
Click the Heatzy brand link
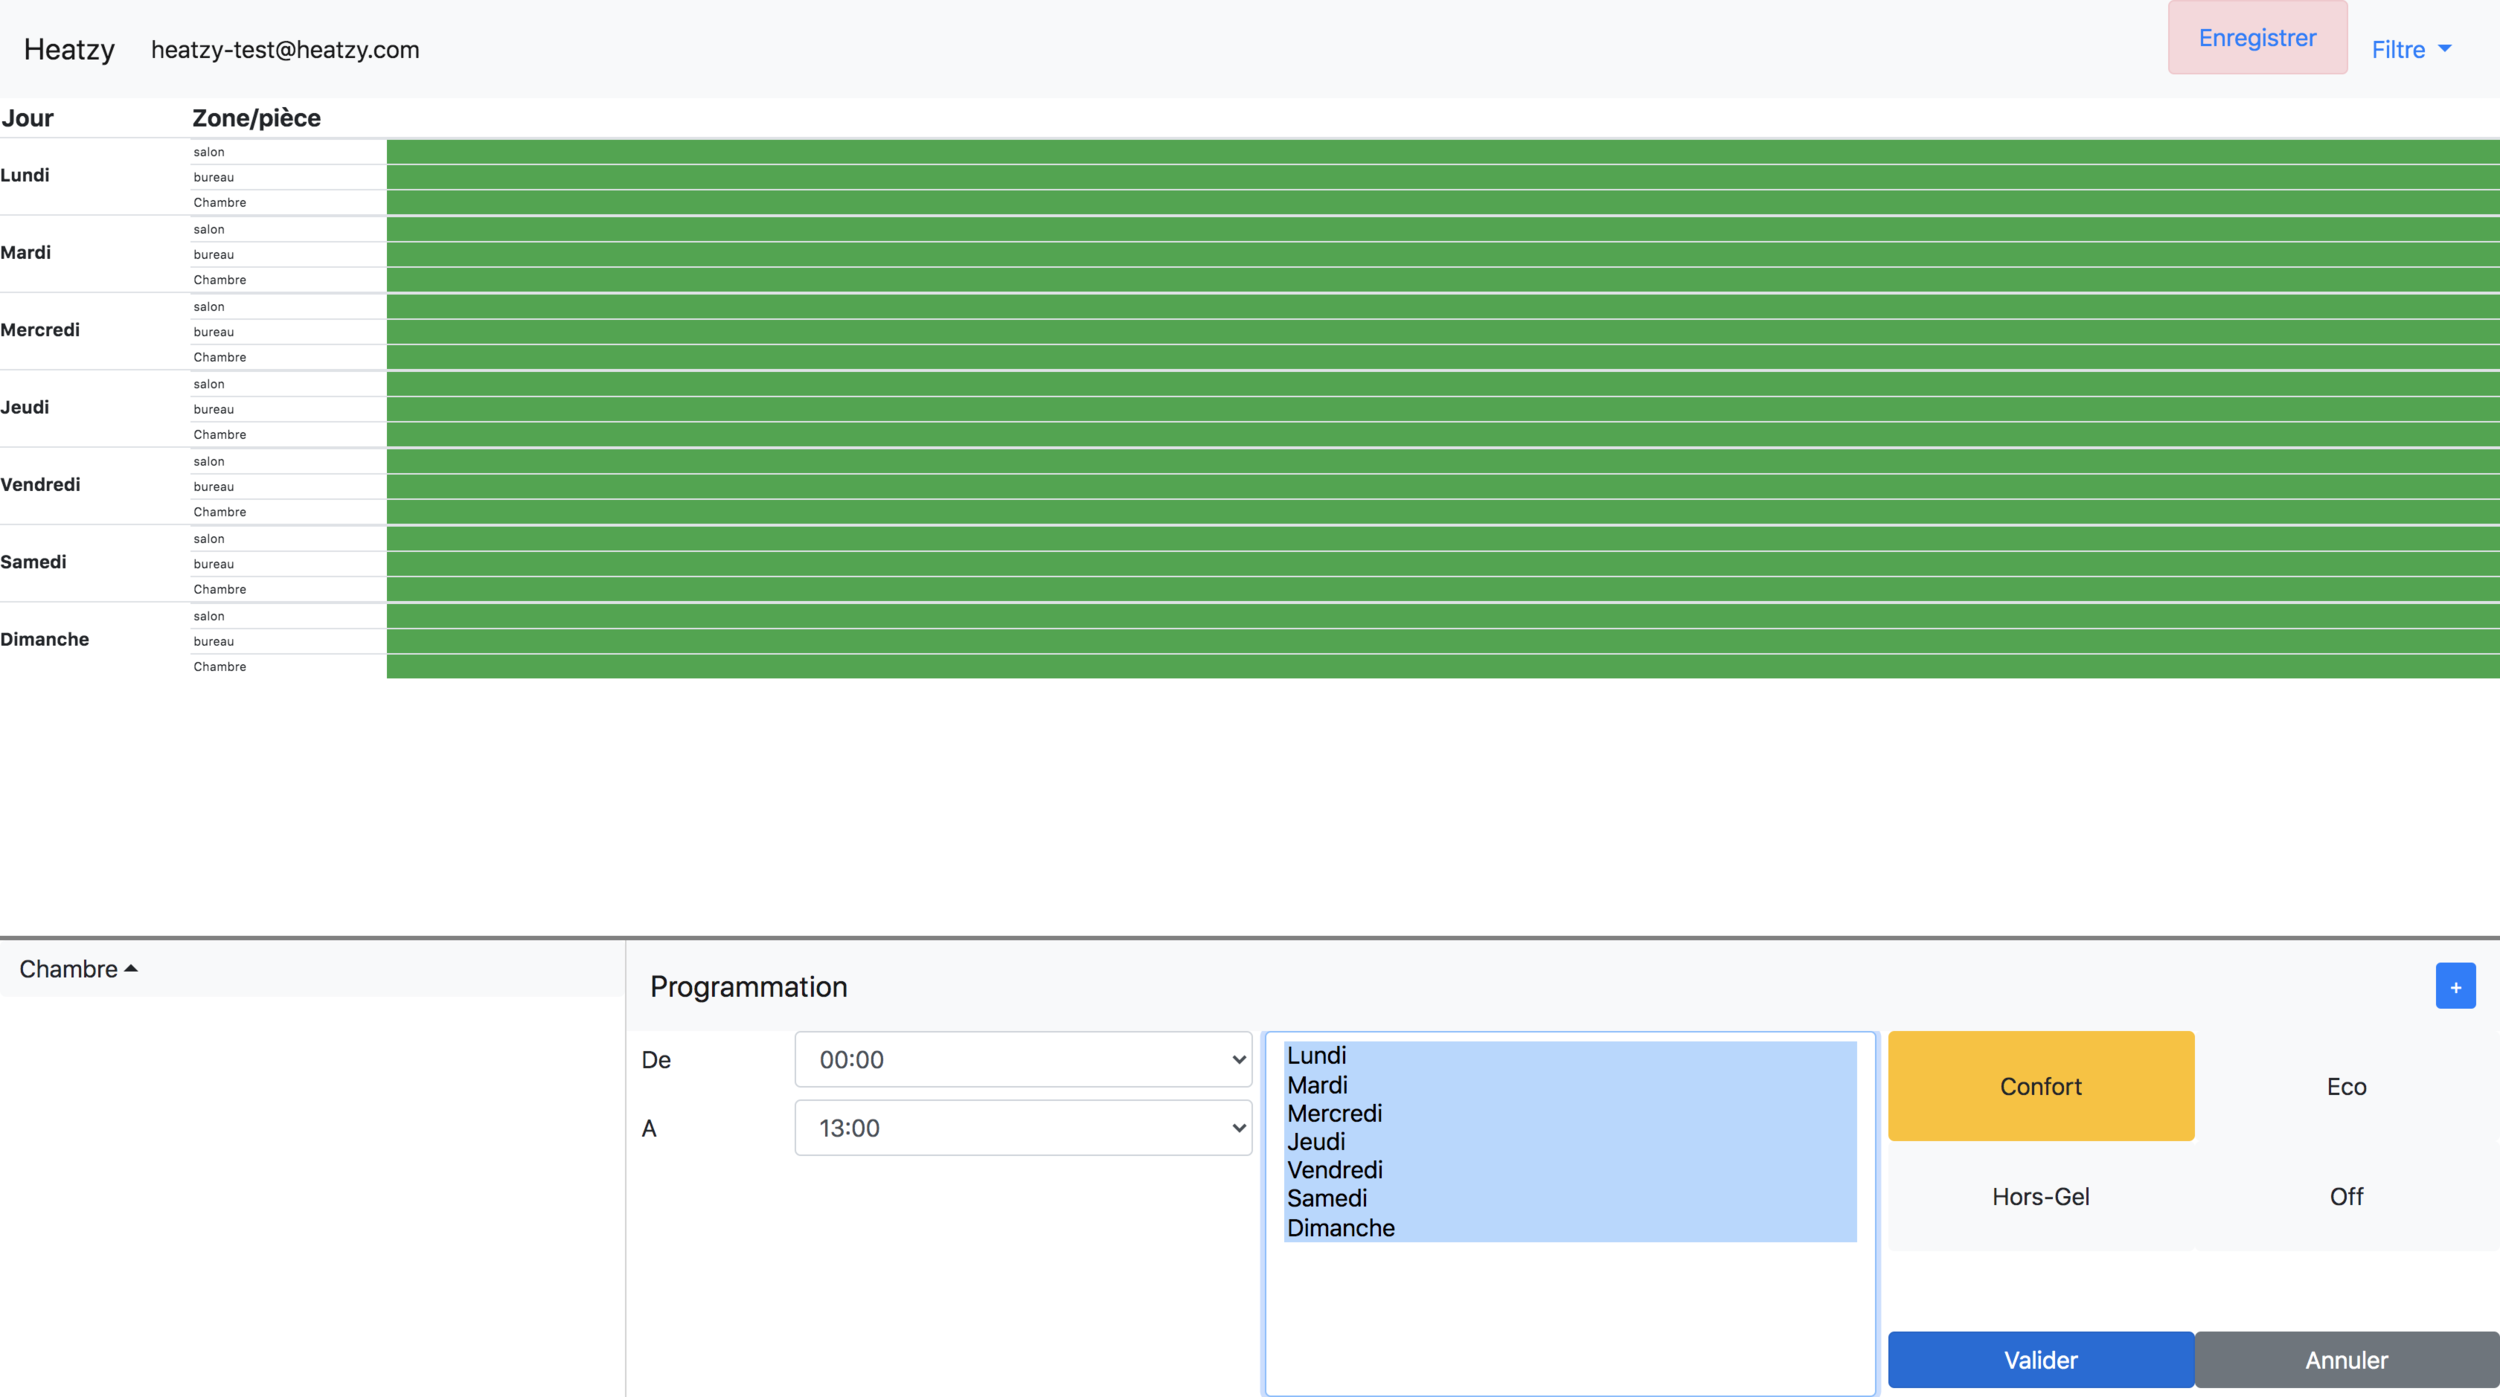coord(69,49)
